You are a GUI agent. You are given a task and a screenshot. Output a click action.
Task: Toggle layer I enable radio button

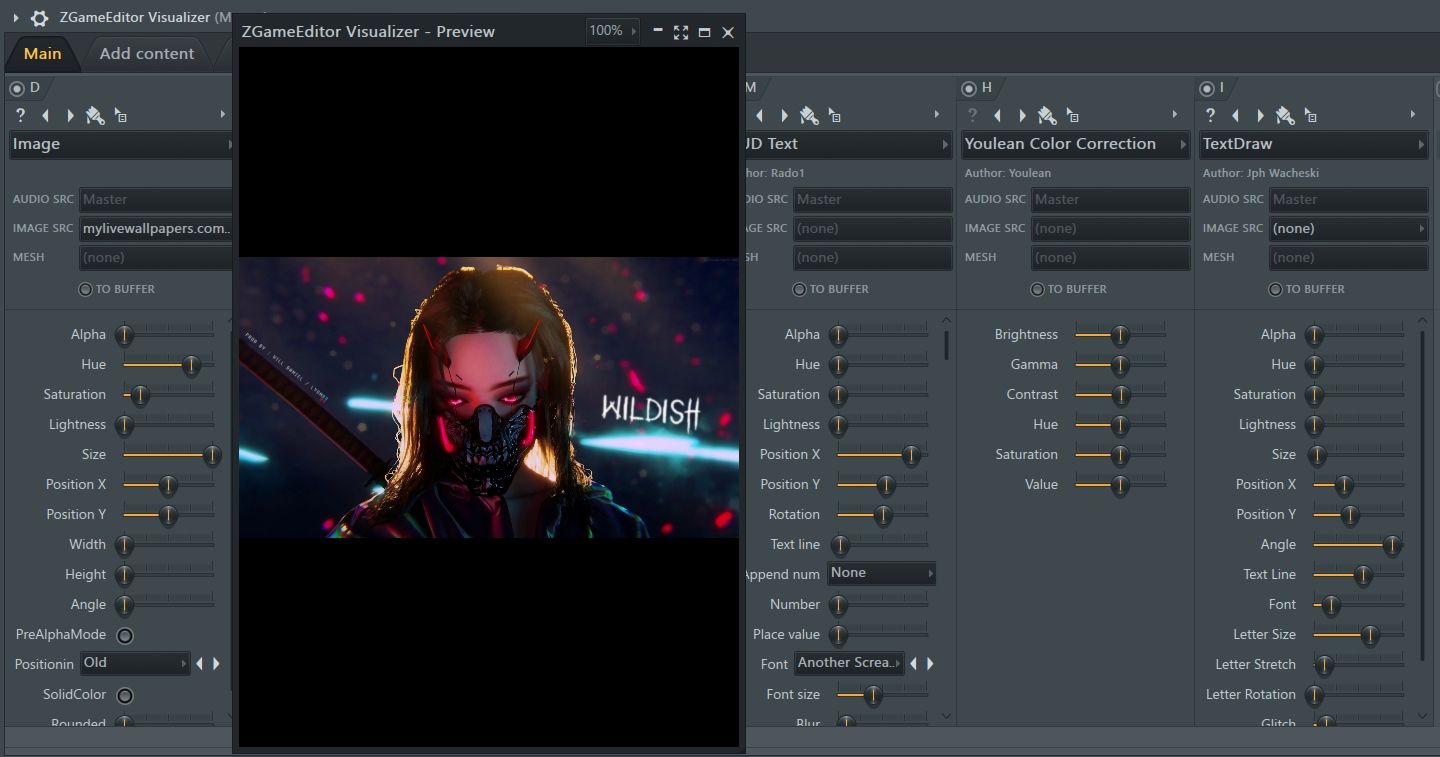coord(1207,88)
